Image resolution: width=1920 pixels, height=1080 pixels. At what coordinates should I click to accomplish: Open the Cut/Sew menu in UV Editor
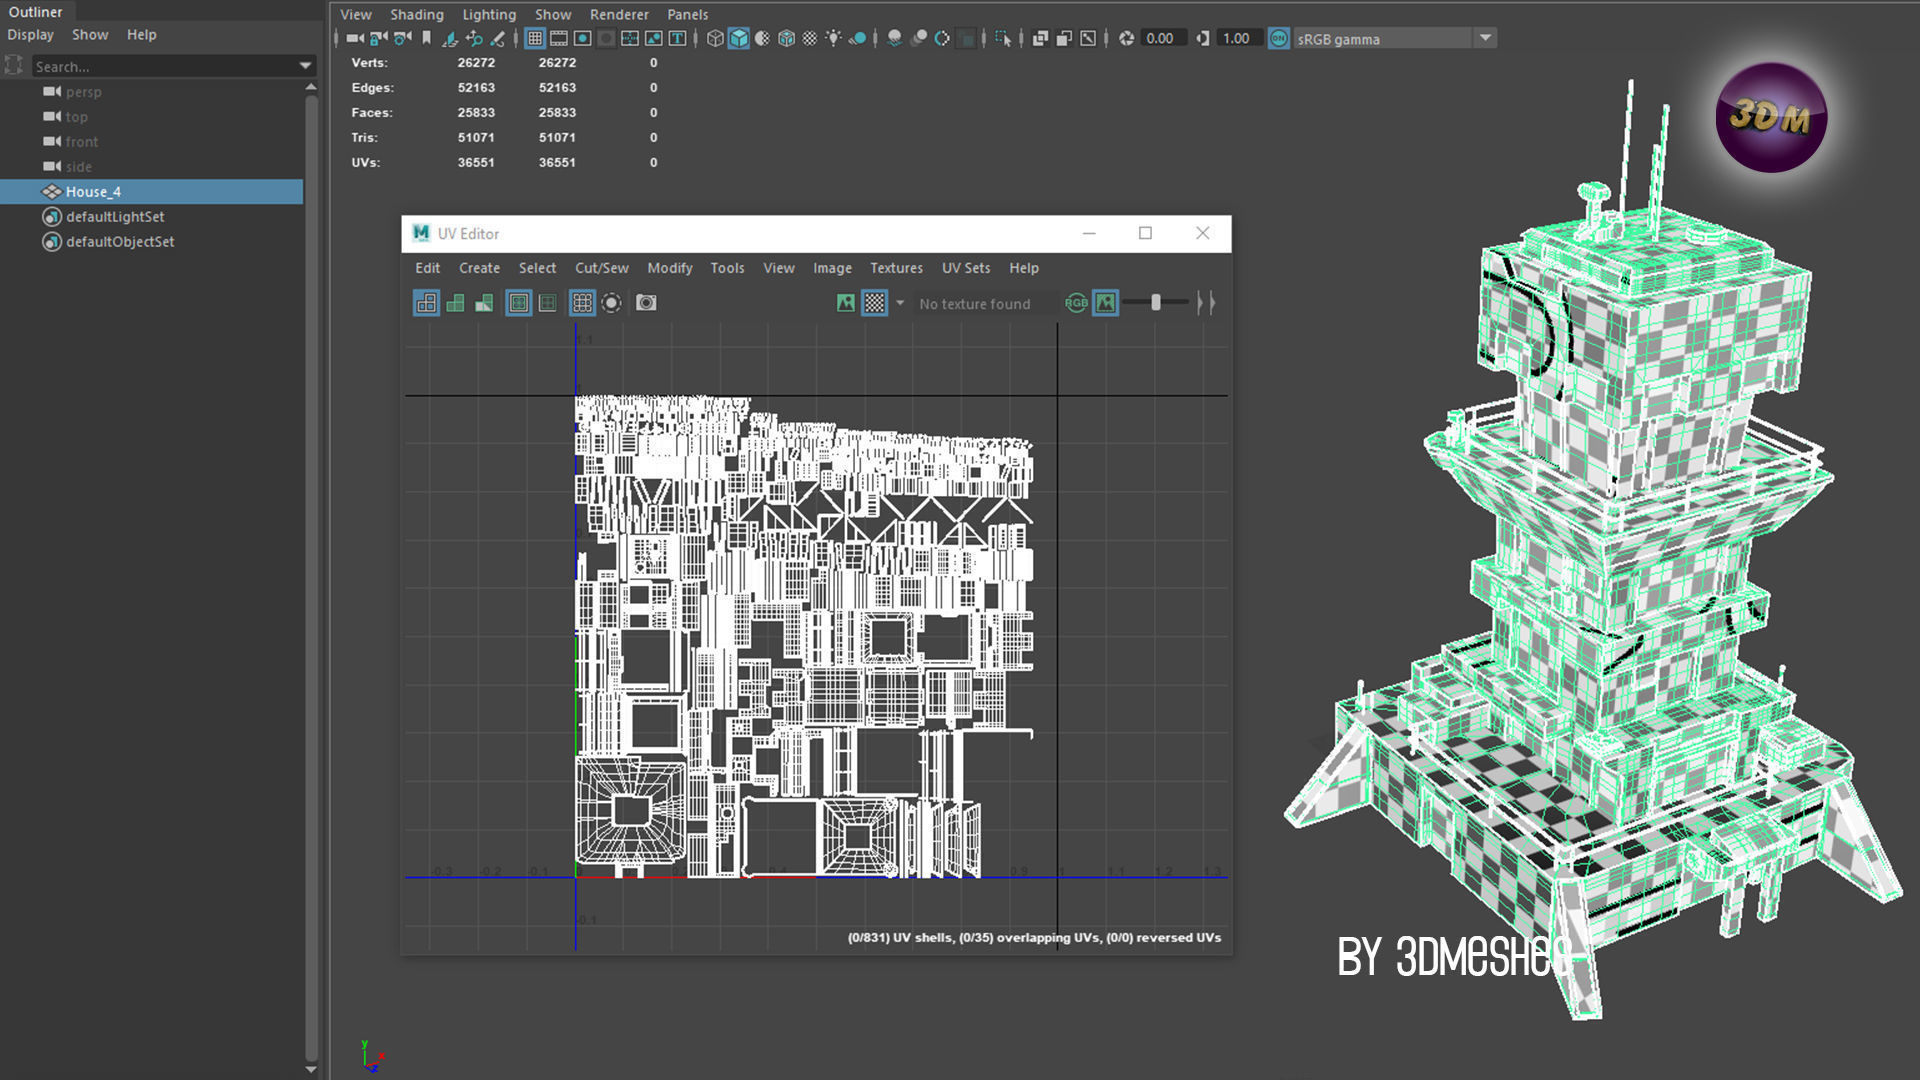(x=601, y=268)
